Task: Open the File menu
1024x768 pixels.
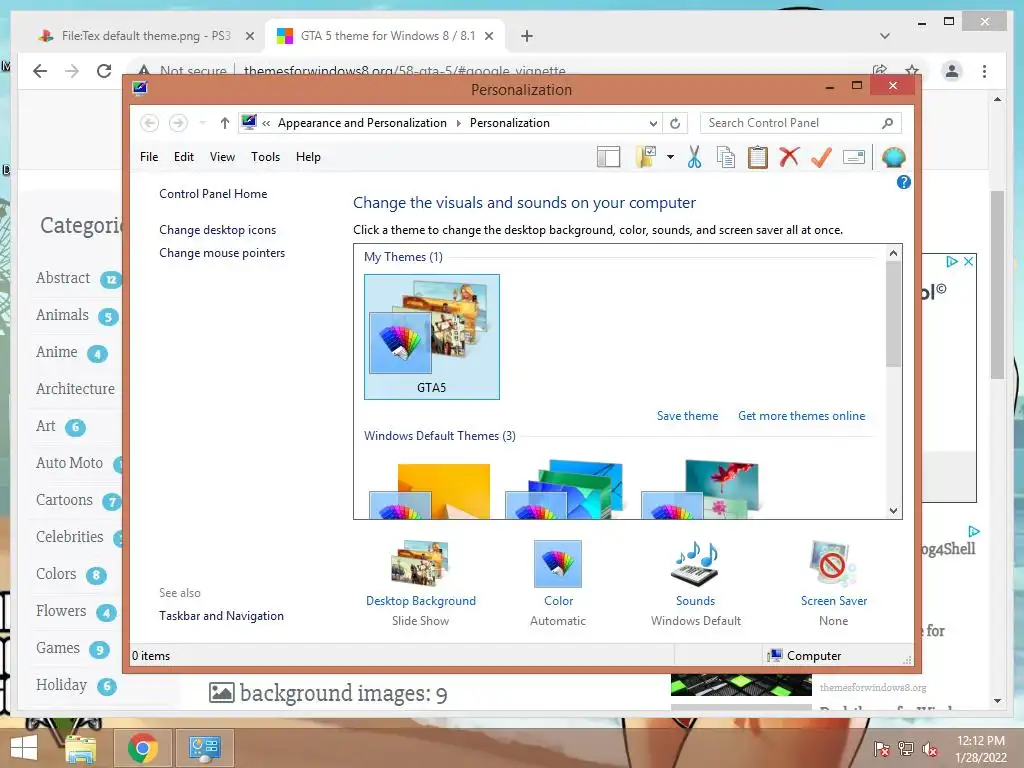Action: point(149,157)
